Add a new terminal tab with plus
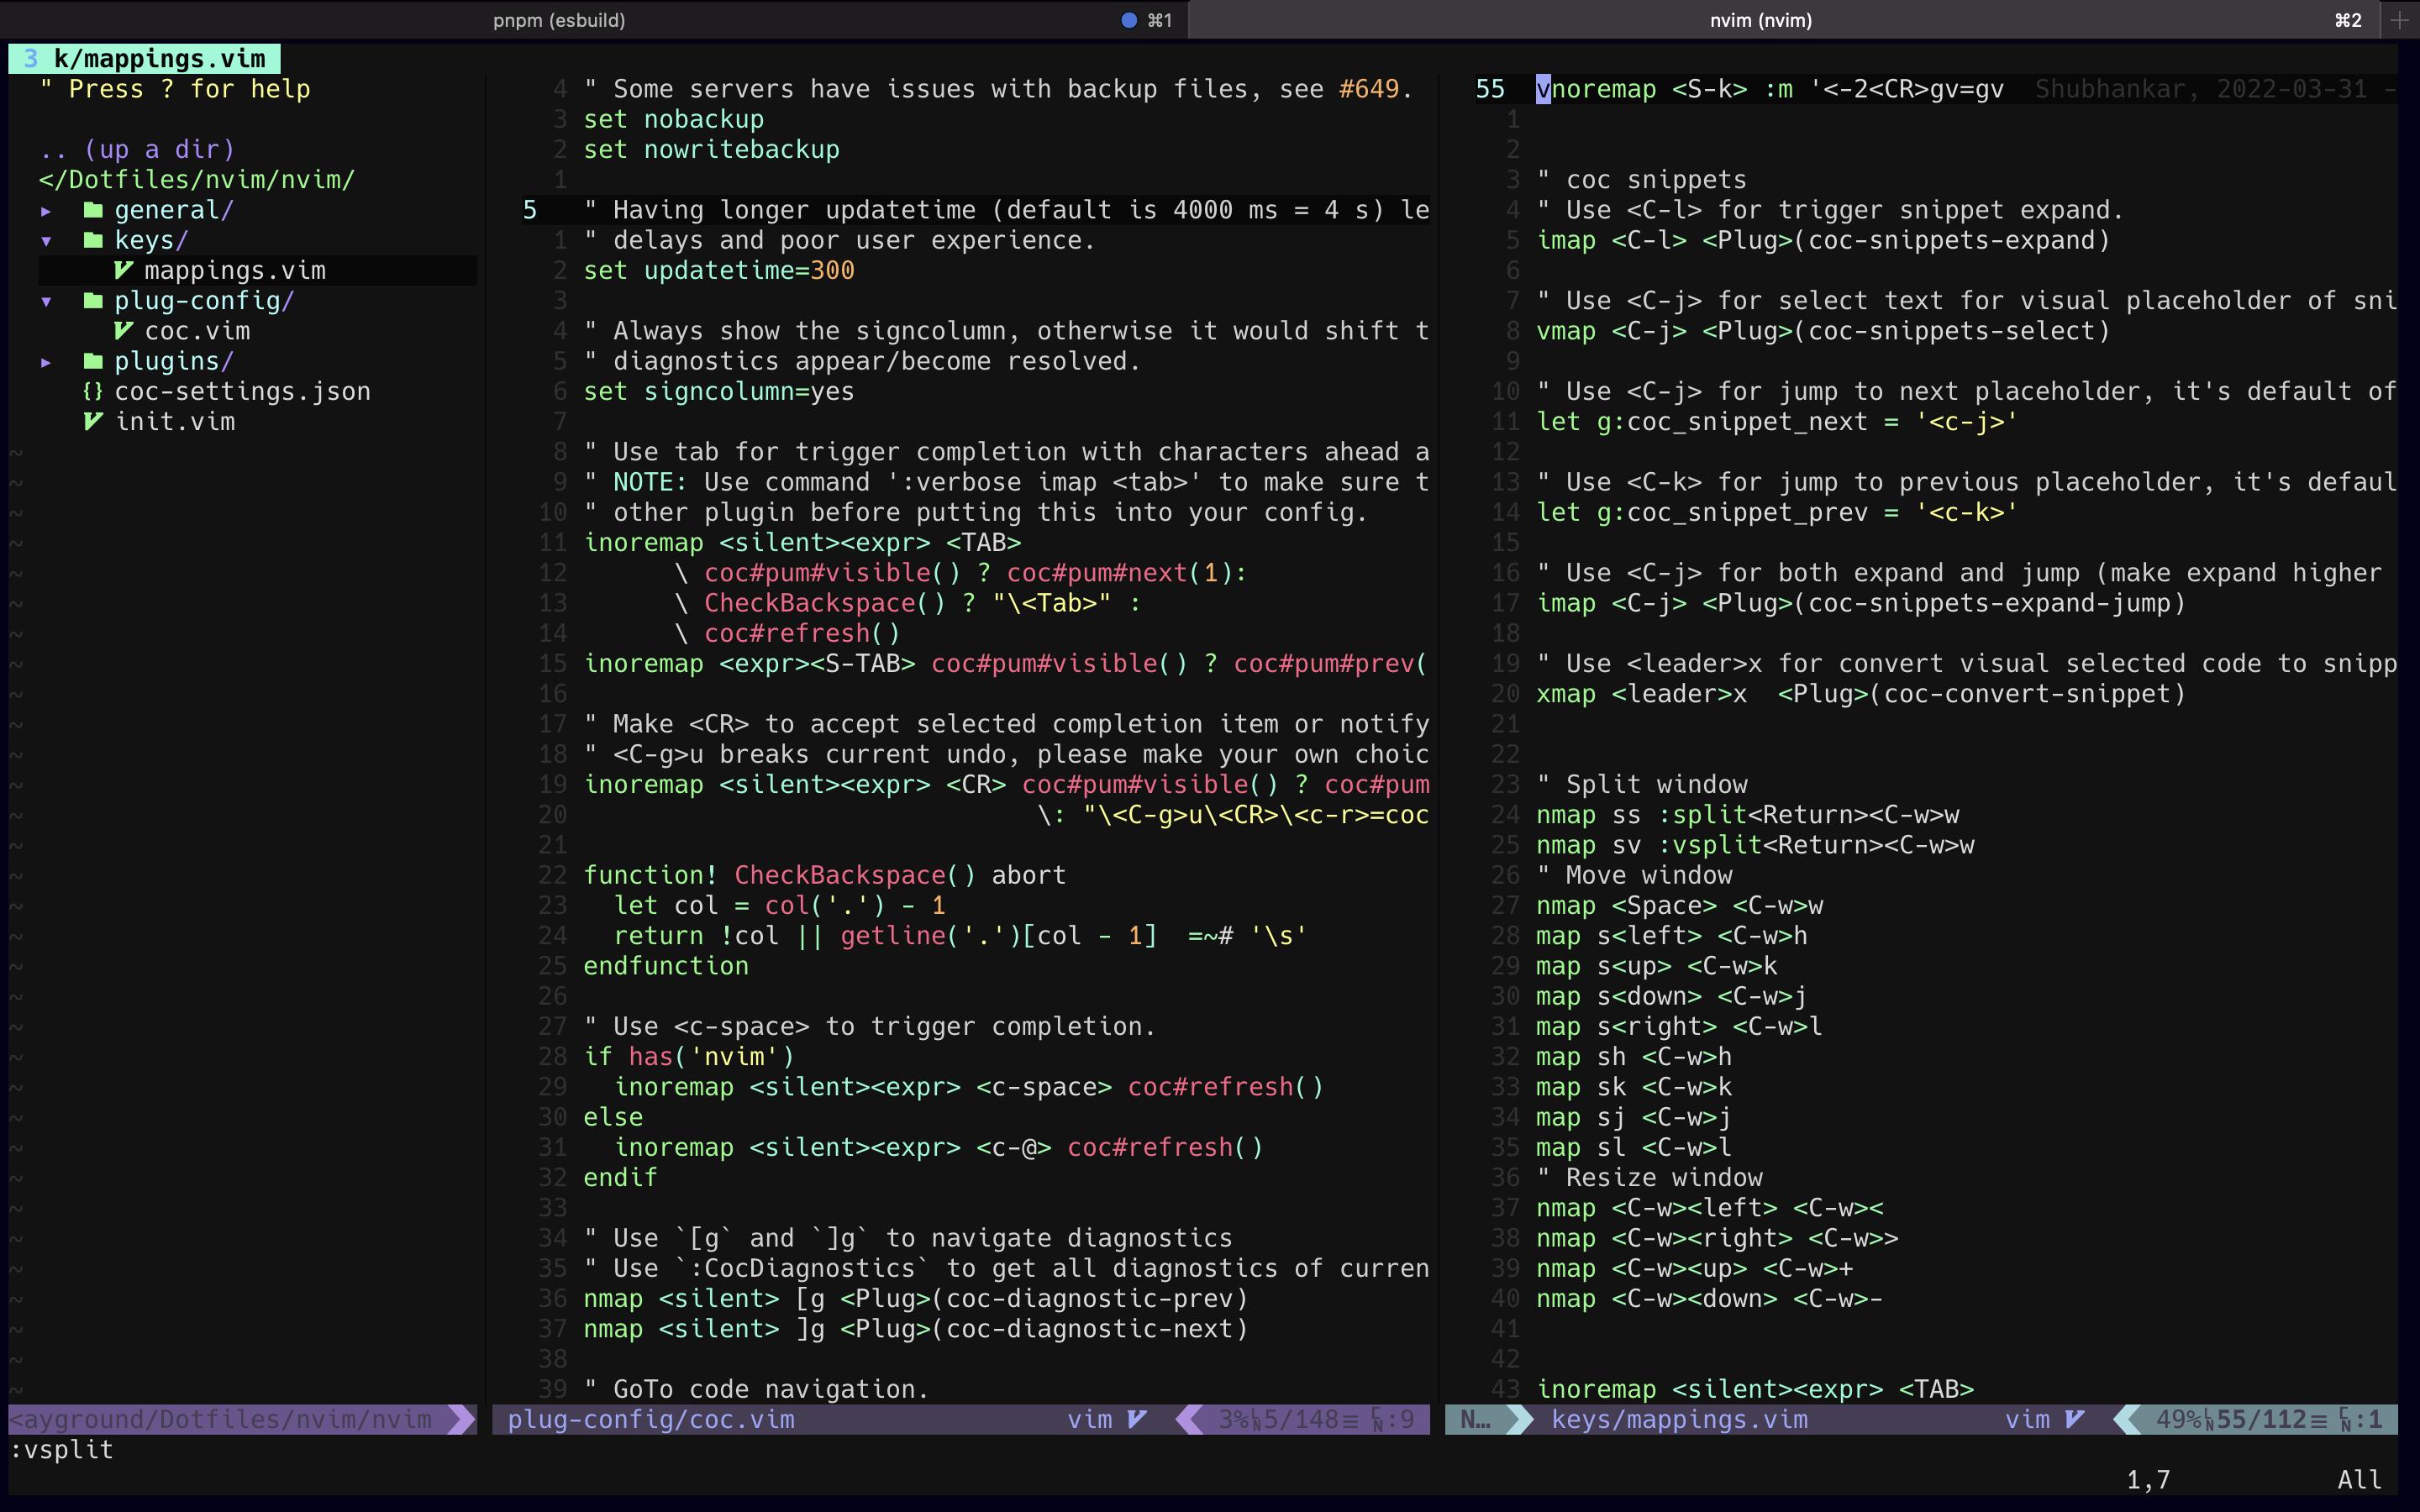The width and height of the screenshot is (2420, 1512). (2400, 20)
